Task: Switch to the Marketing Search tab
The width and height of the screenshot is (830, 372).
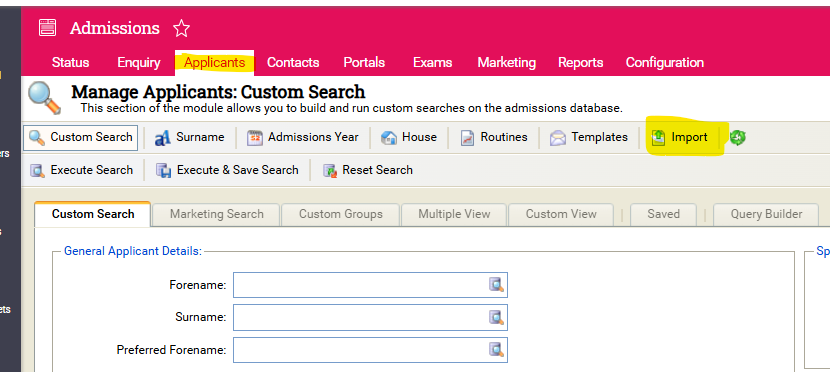Action: pyautogui.click(x=216, y=214)
